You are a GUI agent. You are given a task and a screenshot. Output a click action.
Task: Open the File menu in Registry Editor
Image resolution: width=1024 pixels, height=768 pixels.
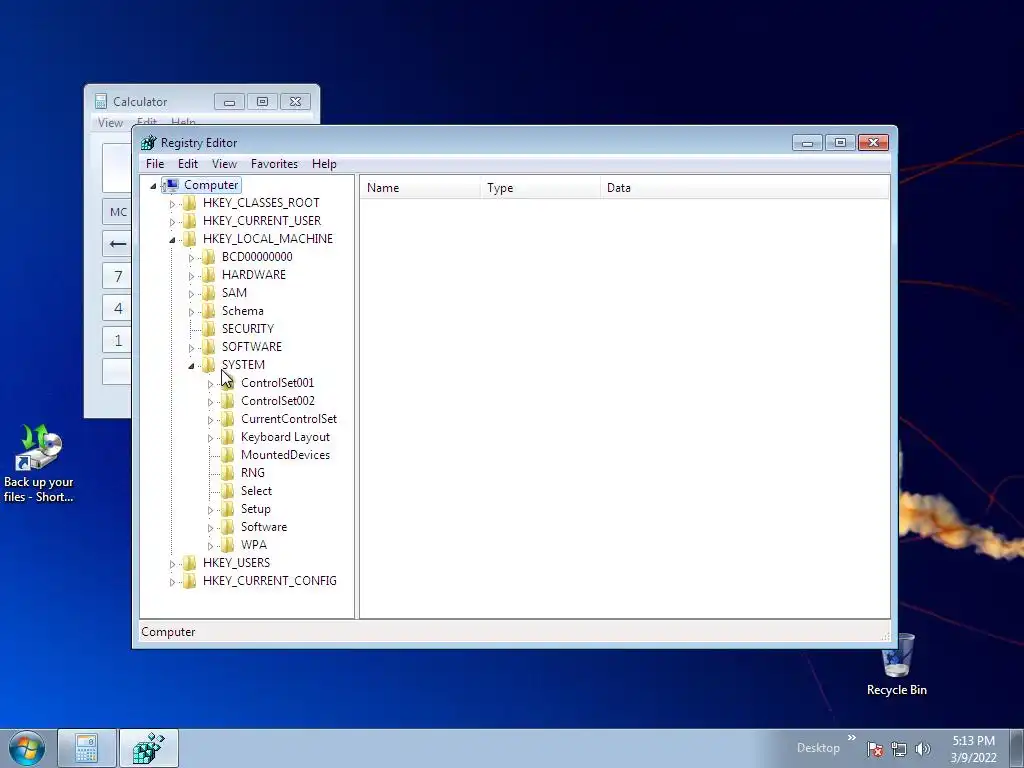click(x=155, y=164)
